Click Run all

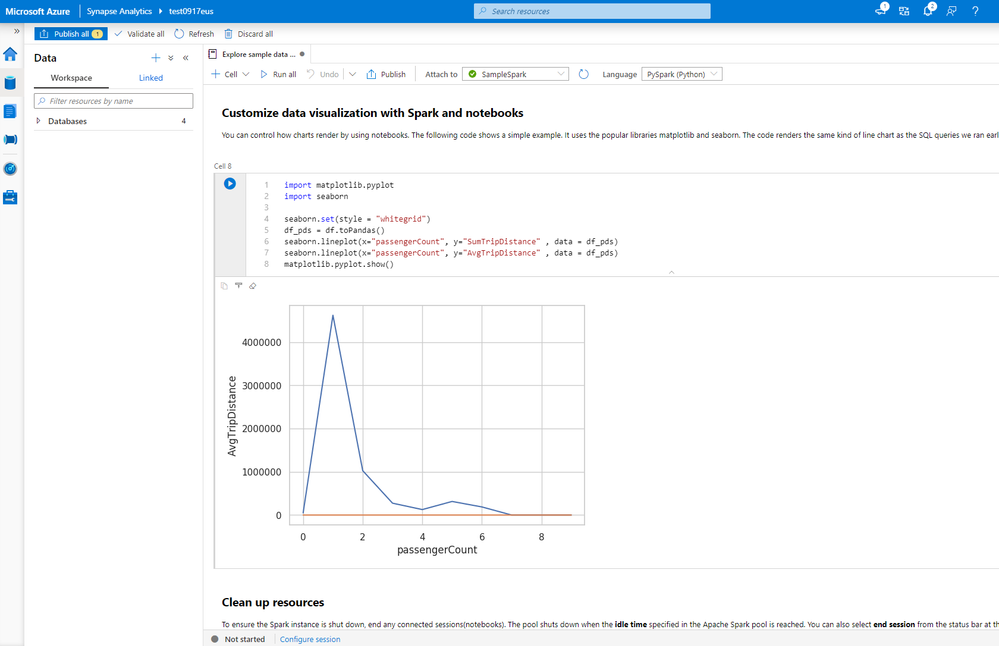point(278,75)
